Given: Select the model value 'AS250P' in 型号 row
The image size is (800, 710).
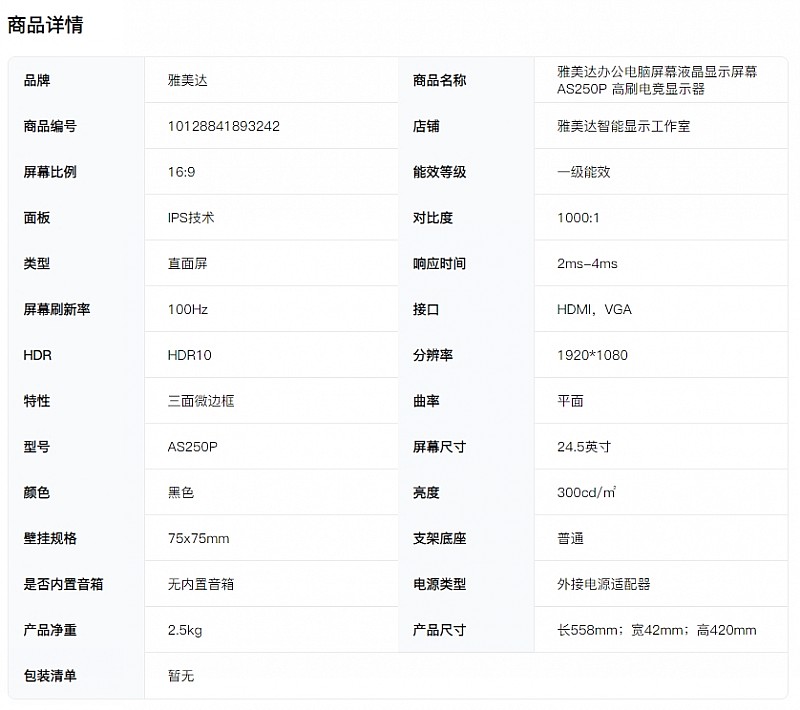Looking at the screenshot, I should pos(193,447).
